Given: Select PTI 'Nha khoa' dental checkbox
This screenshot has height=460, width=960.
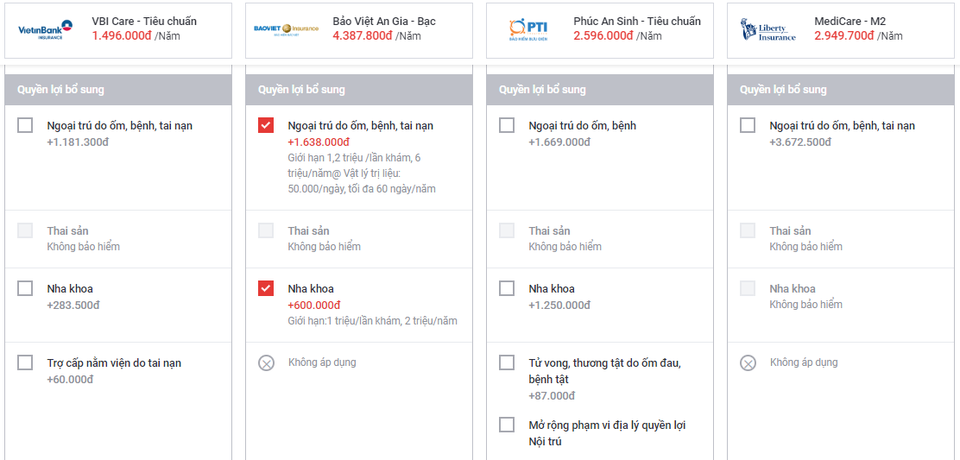Looking at the screenshot, I should 507,289.
